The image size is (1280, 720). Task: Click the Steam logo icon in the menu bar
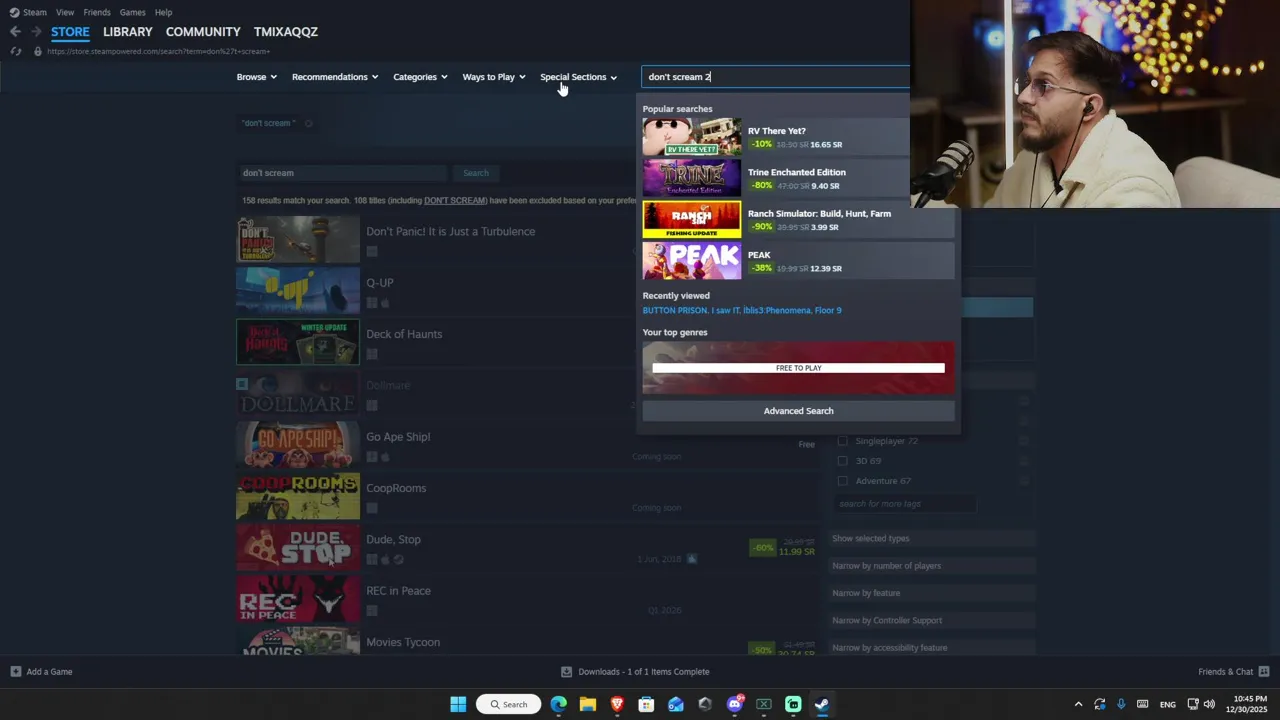pyautogui.click(x=14, y=12)
